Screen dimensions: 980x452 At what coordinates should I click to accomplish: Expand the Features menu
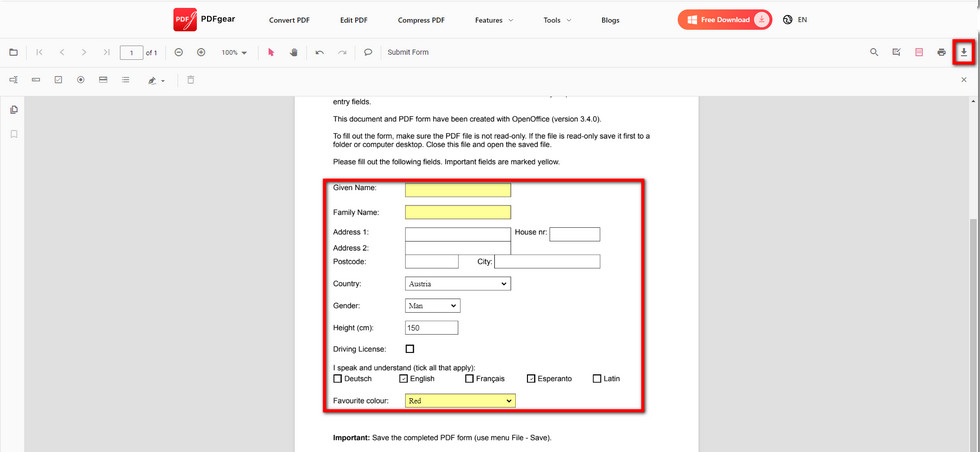point(494,20)
